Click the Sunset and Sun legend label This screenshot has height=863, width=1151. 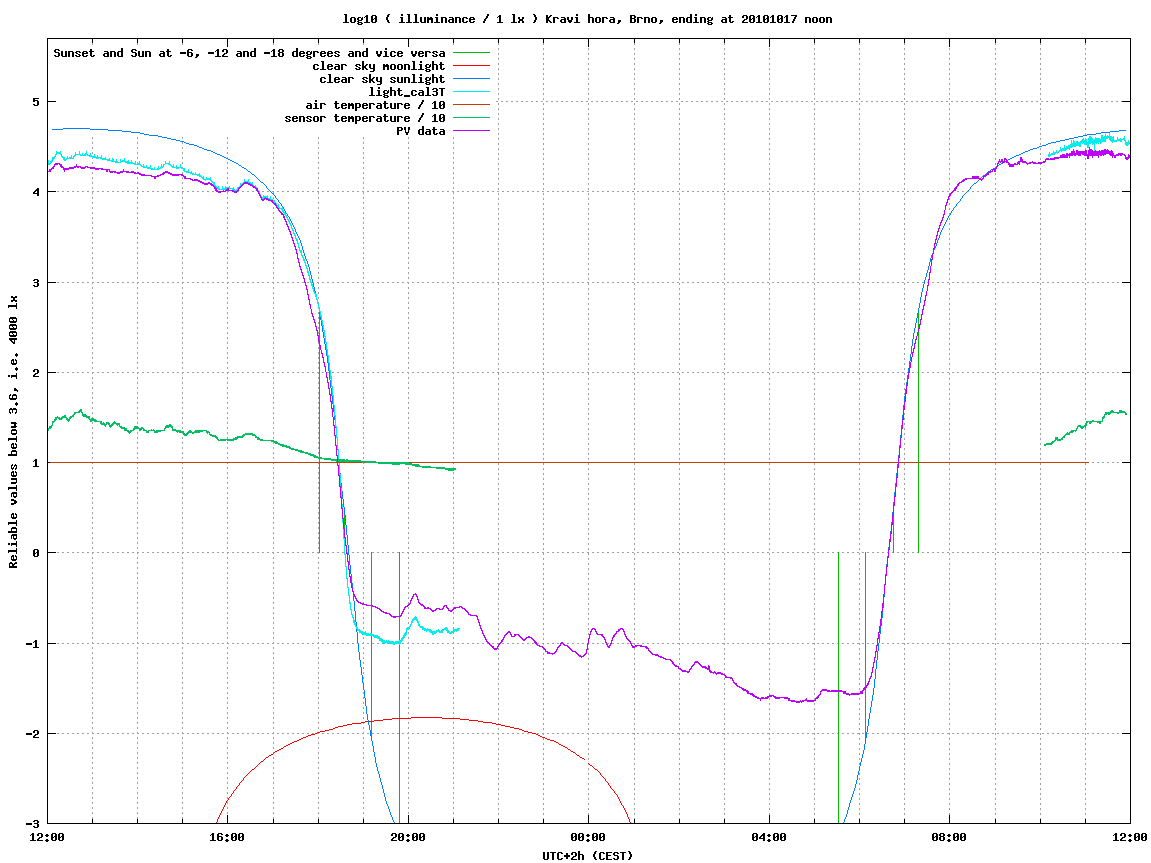coord(250,53)
